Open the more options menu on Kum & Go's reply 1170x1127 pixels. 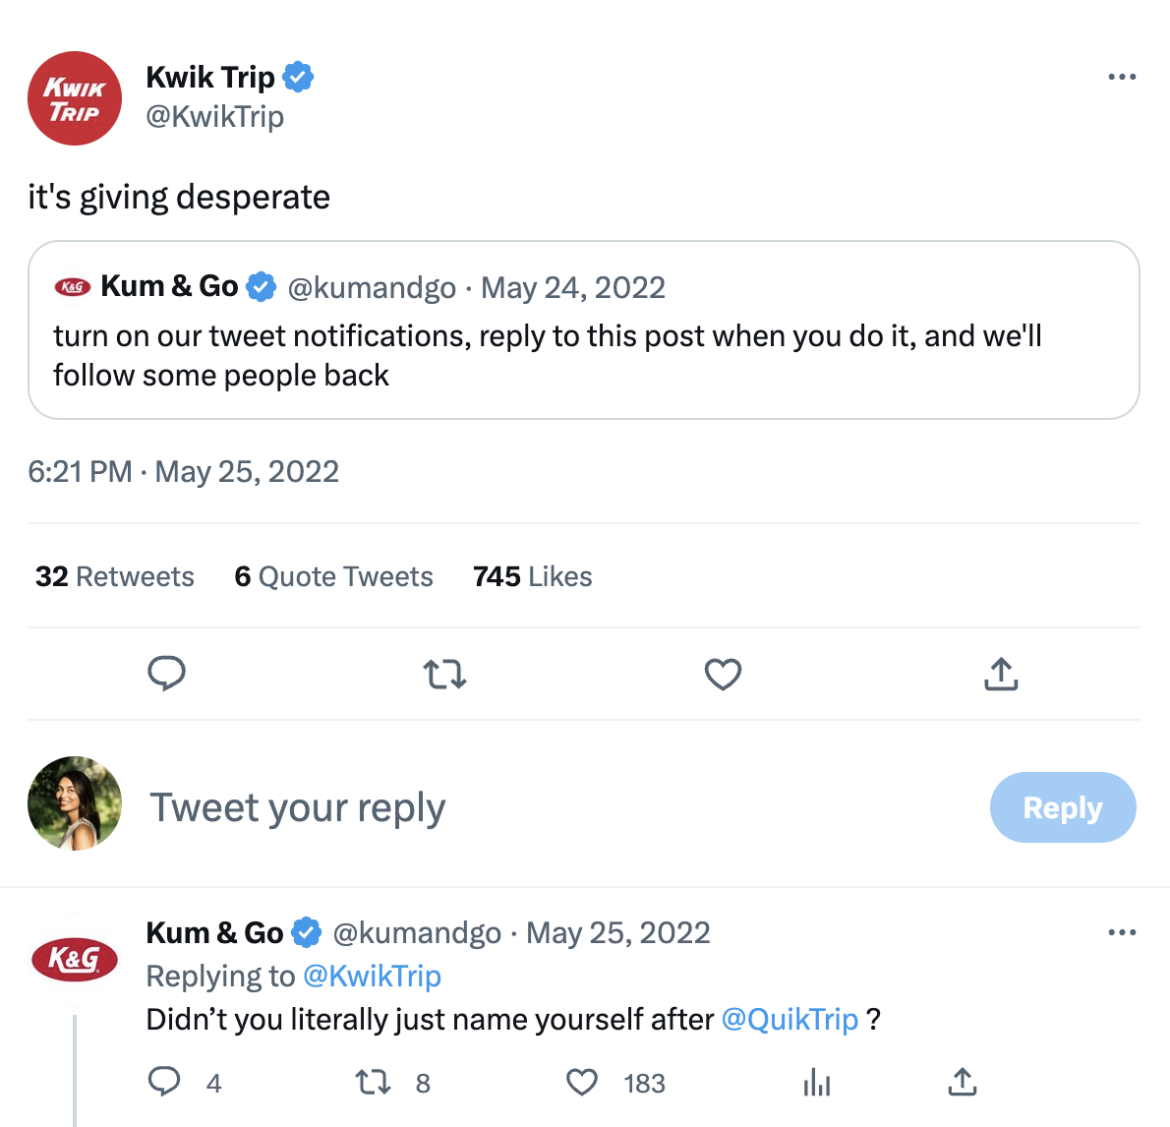[1123, 931]
